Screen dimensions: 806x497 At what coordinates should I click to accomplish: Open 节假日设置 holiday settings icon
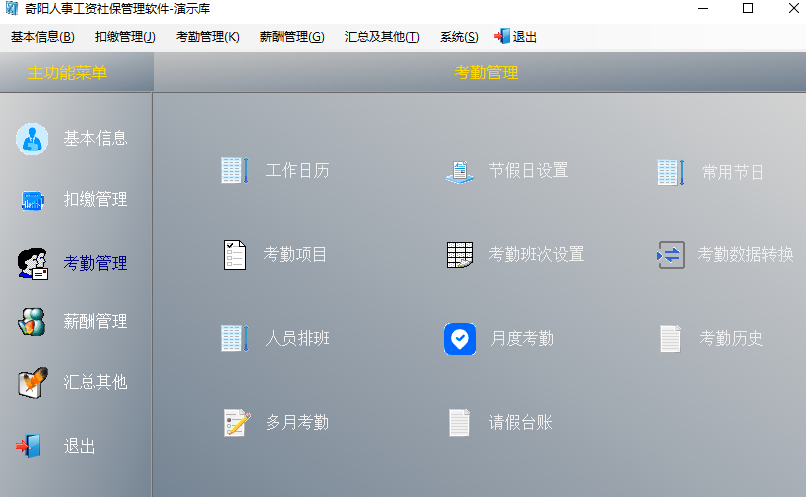point(459,171)
